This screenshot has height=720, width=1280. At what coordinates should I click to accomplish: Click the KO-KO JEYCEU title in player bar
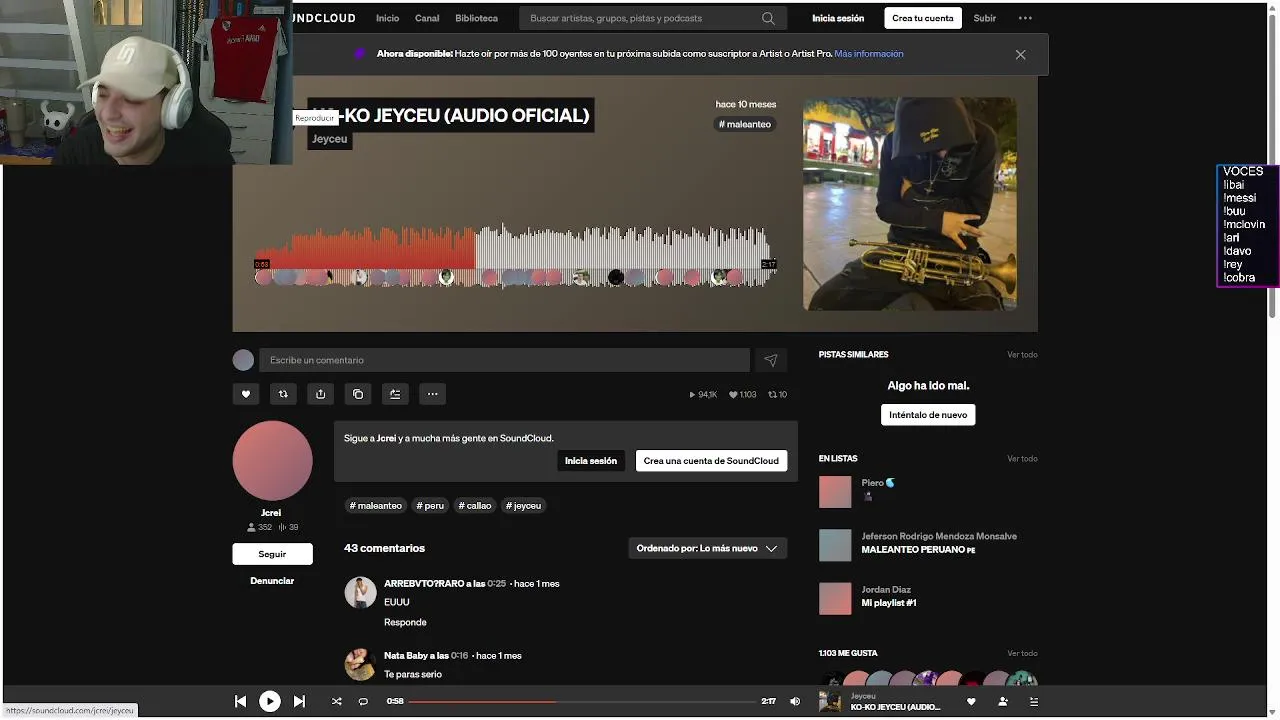(895, 707)
